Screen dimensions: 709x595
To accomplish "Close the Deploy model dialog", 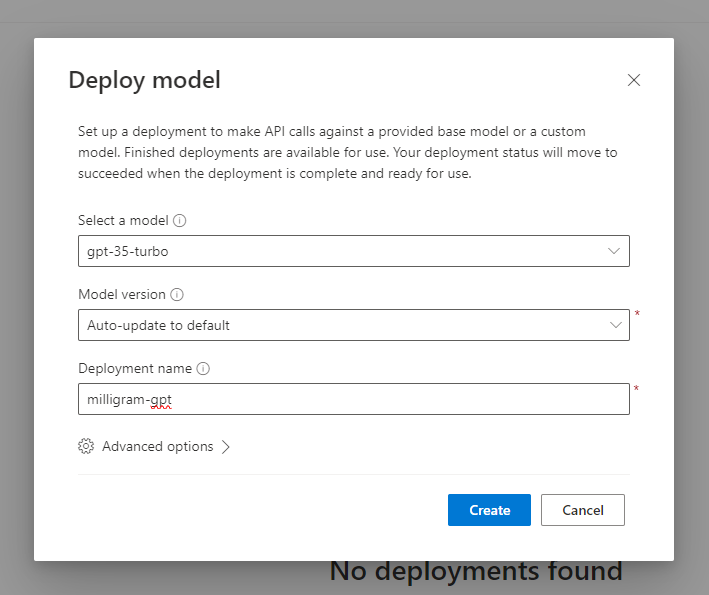I will coord(633,80).
